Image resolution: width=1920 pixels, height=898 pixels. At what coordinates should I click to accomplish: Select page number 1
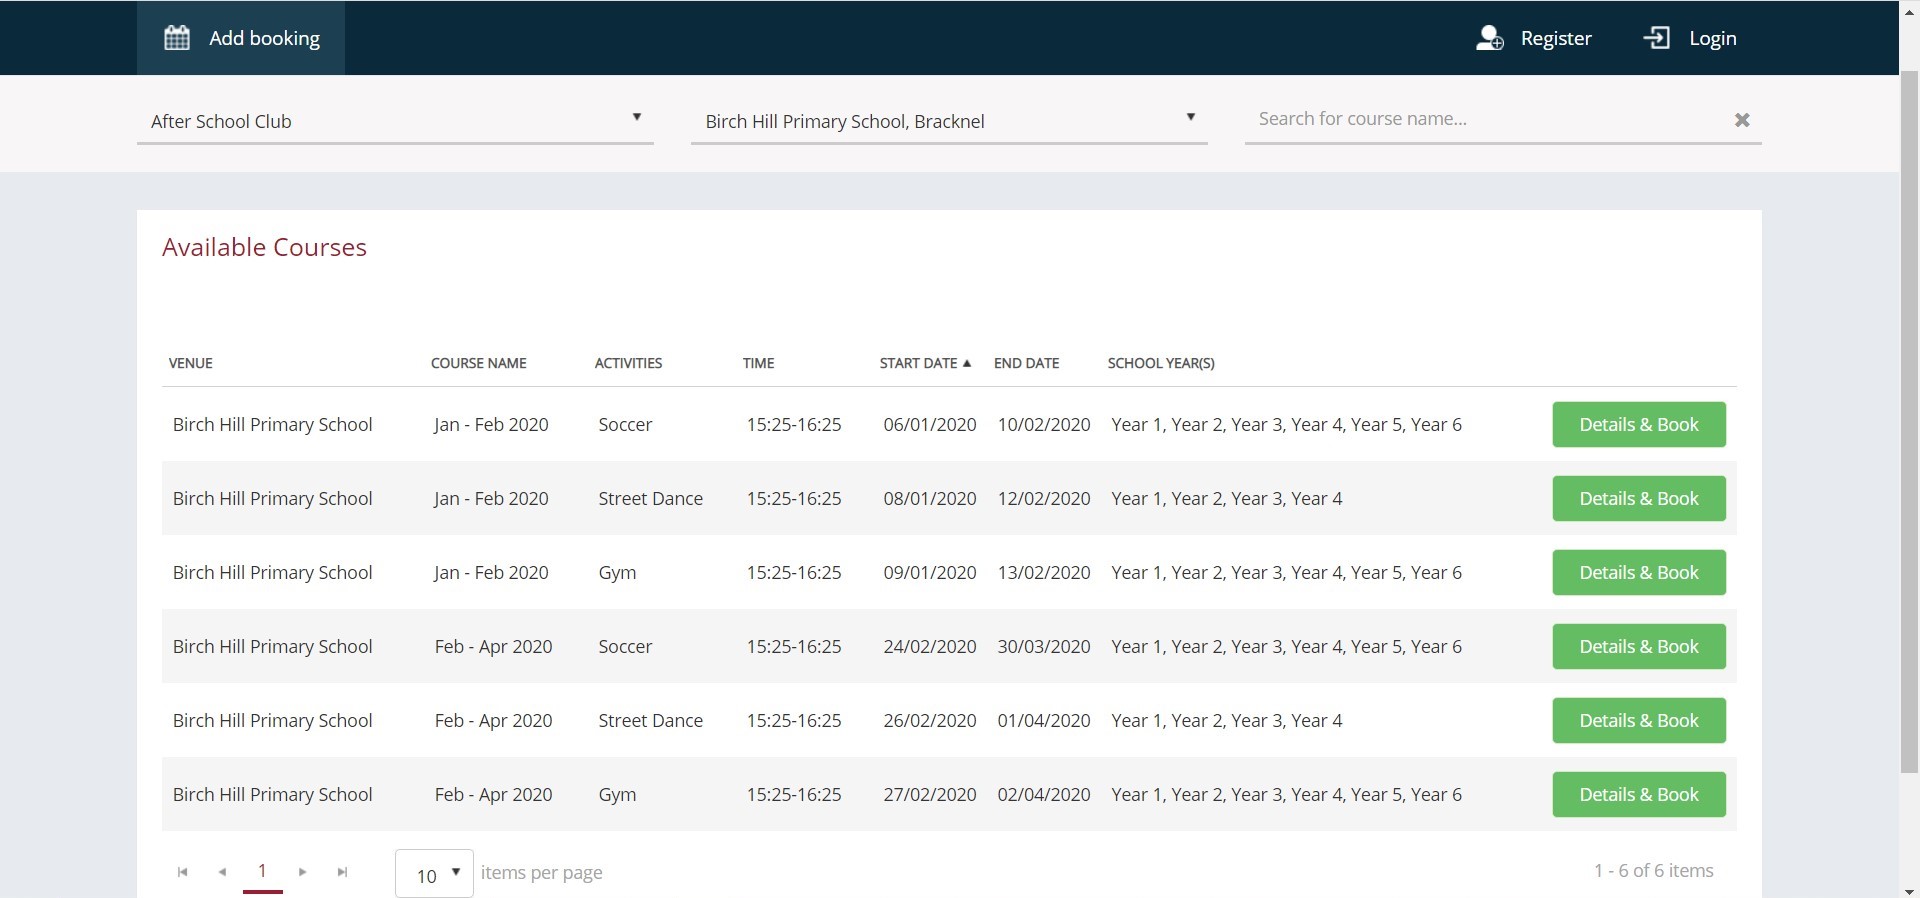point(262,871)
